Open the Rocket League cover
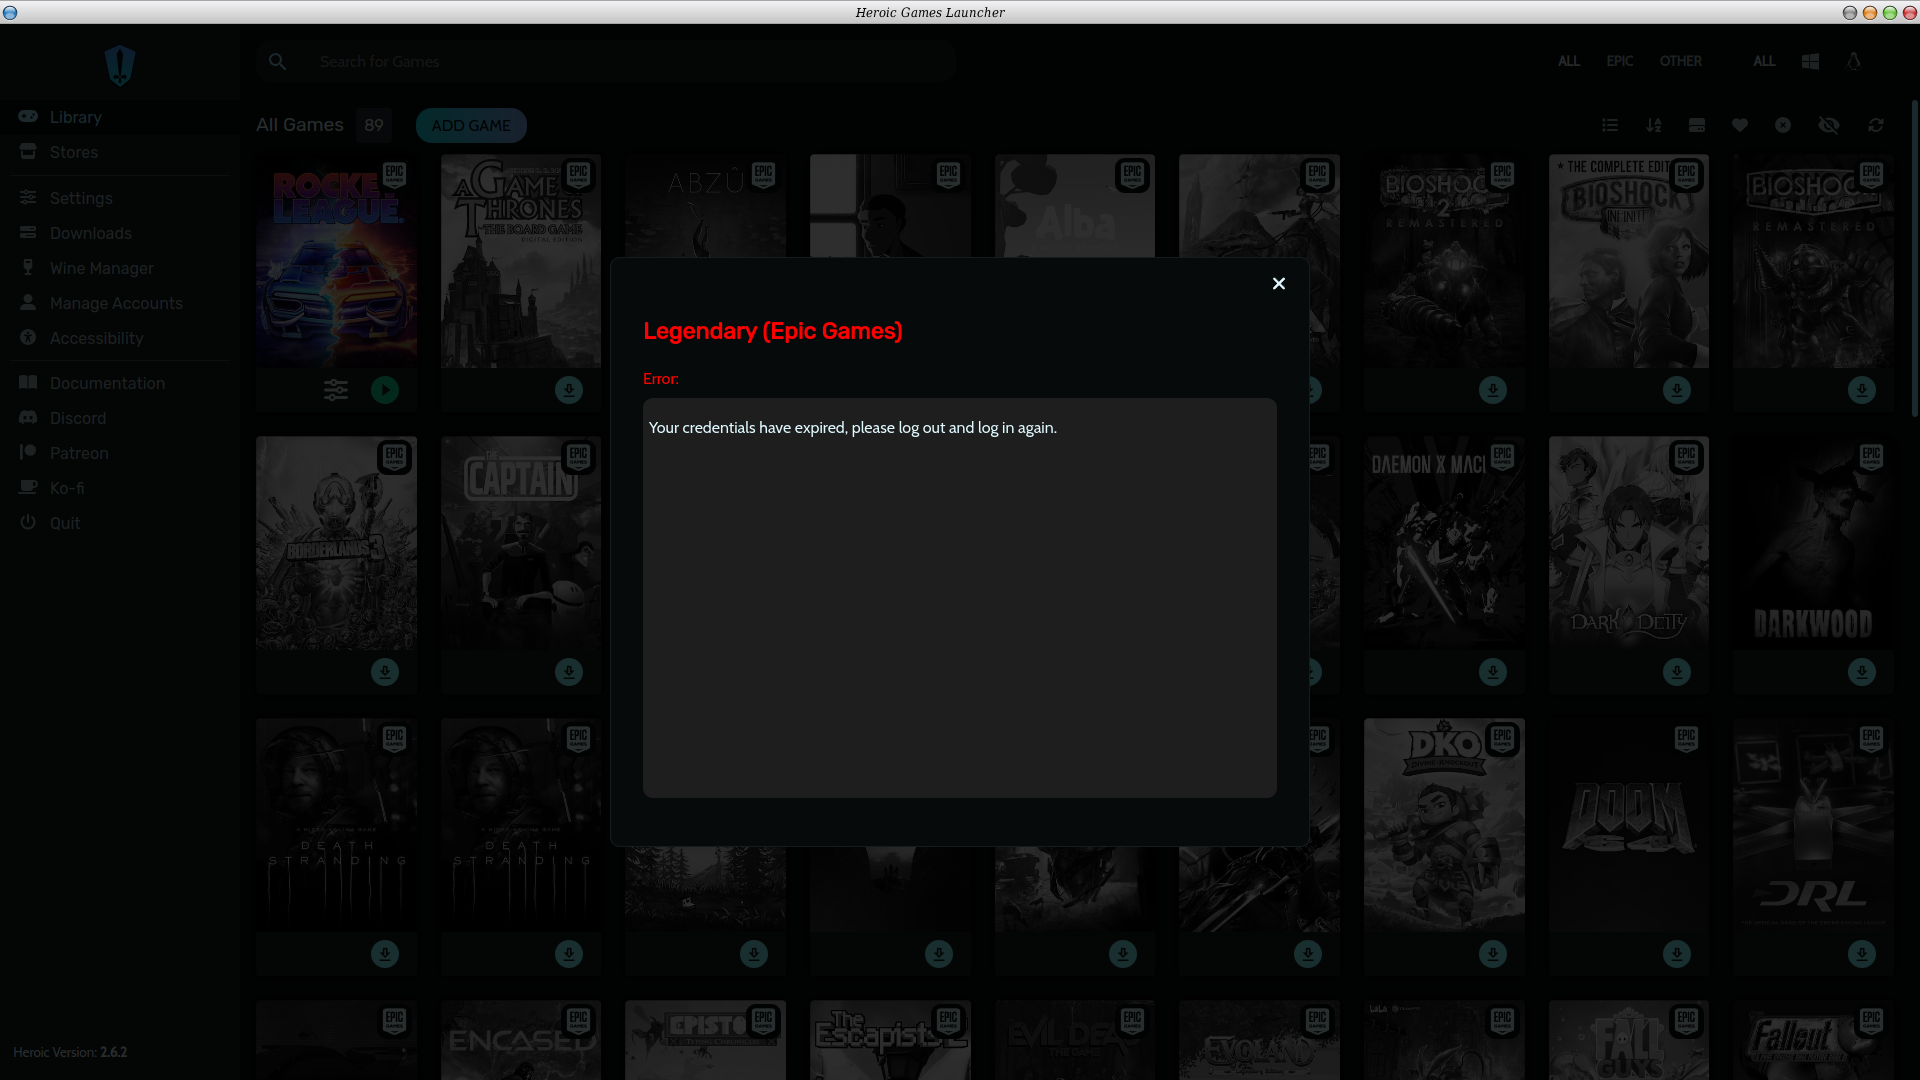The width and height of the screenshot is (1920, 1080). tap(336, 261)
